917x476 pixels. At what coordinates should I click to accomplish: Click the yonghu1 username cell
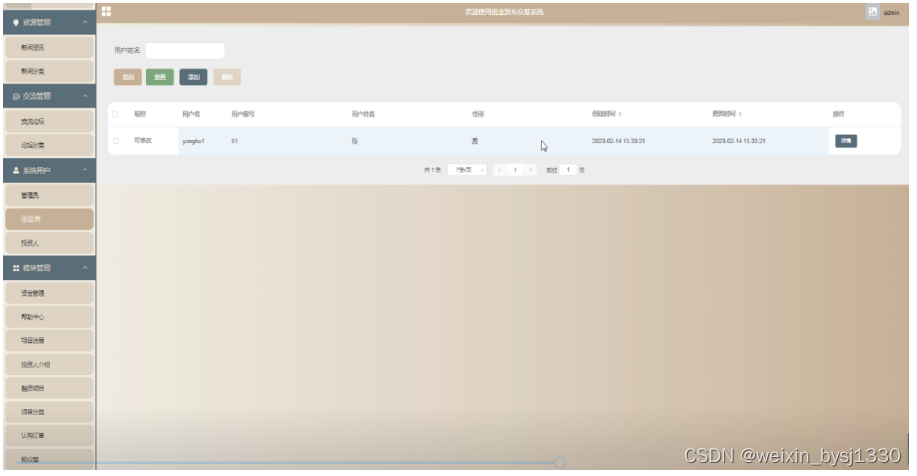(193, 141)
